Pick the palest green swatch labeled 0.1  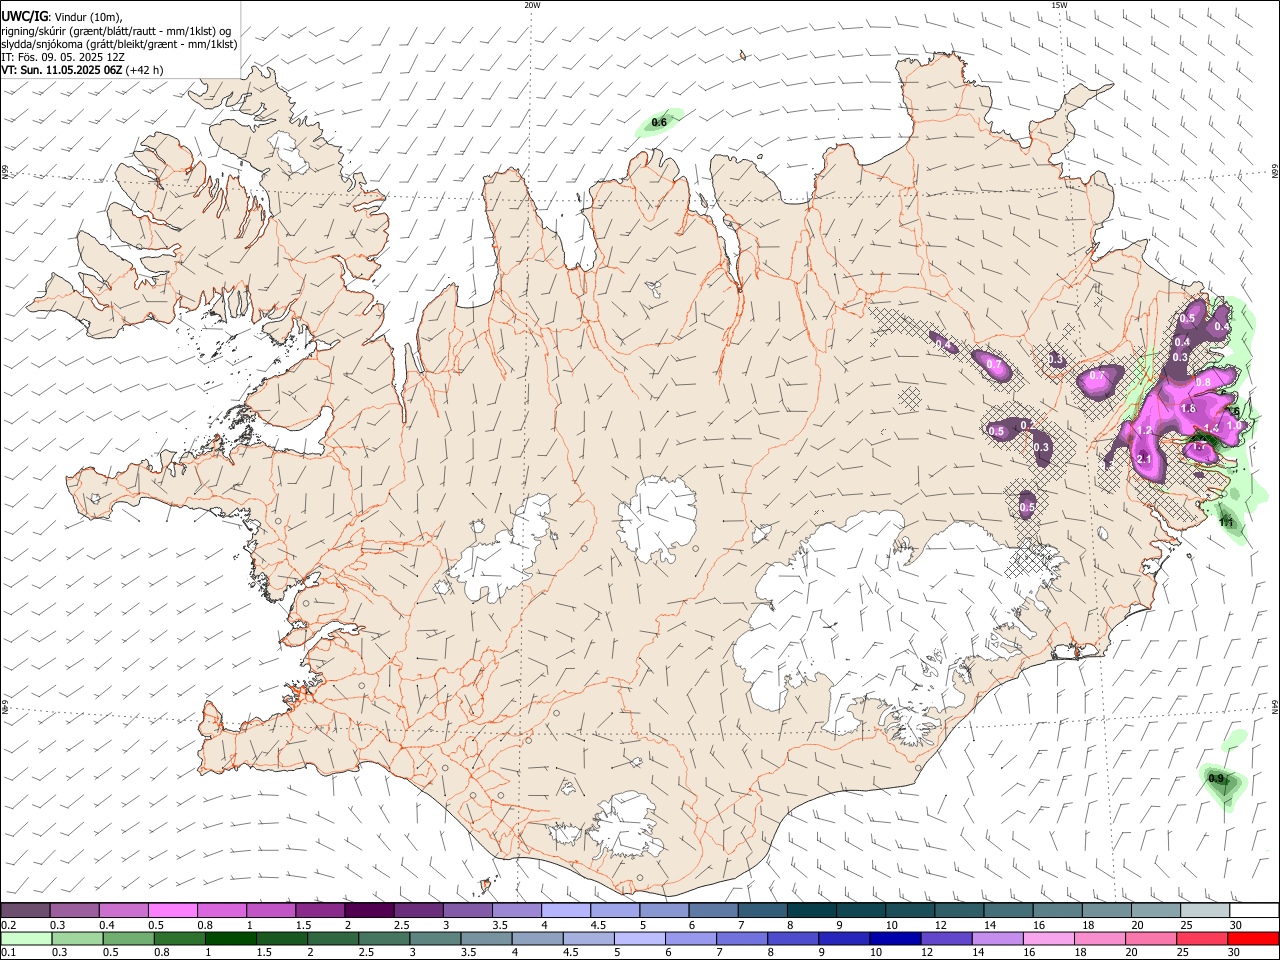click(x=26, y=938)
